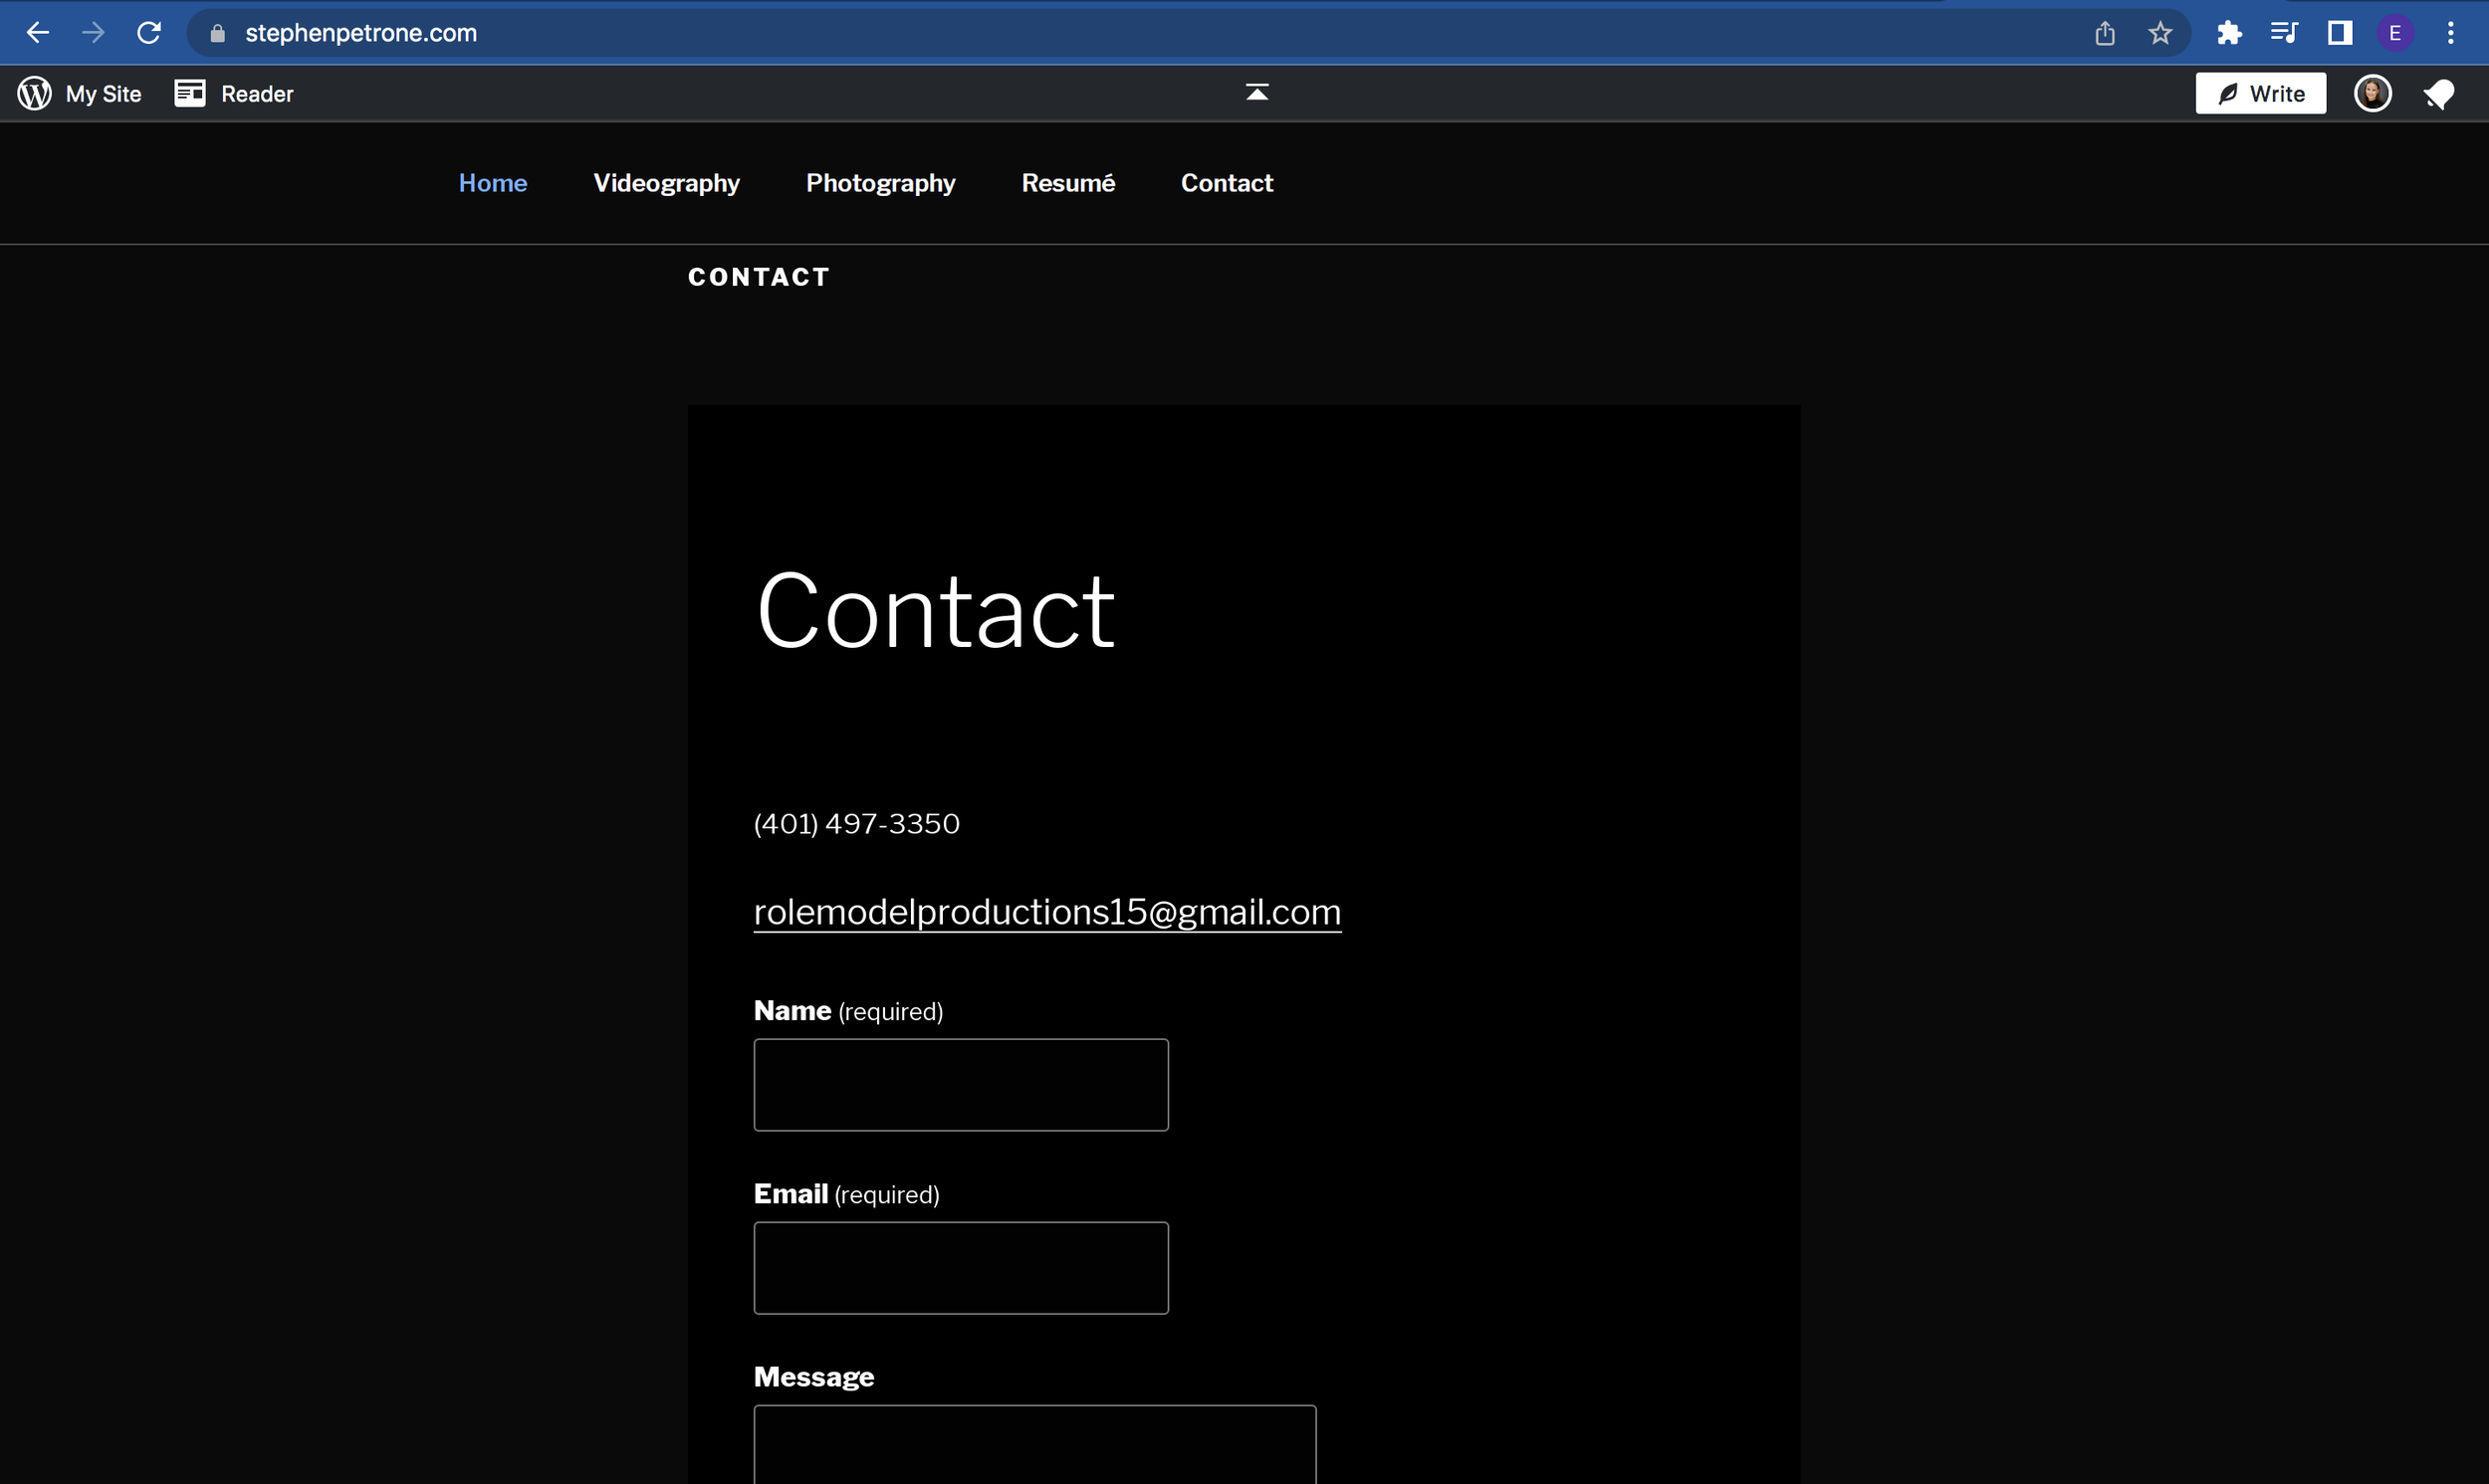Open Chrome three-dot menu
This screenshot has width=2489, height=1484.
2450,33
